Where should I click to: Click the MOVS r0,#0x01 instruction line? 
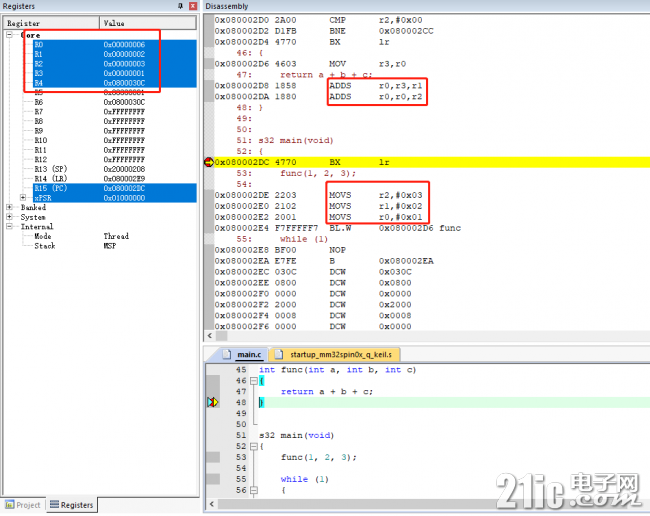click(318, 217)
